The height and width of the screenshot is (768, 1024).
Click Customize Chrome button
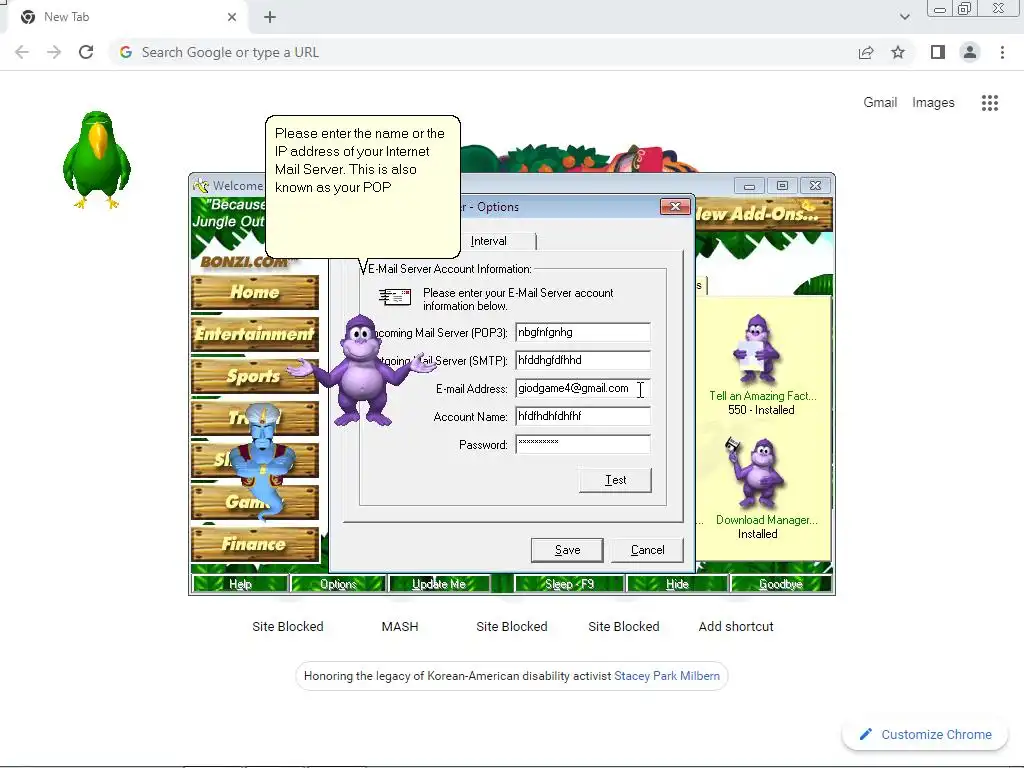point(926,734)
